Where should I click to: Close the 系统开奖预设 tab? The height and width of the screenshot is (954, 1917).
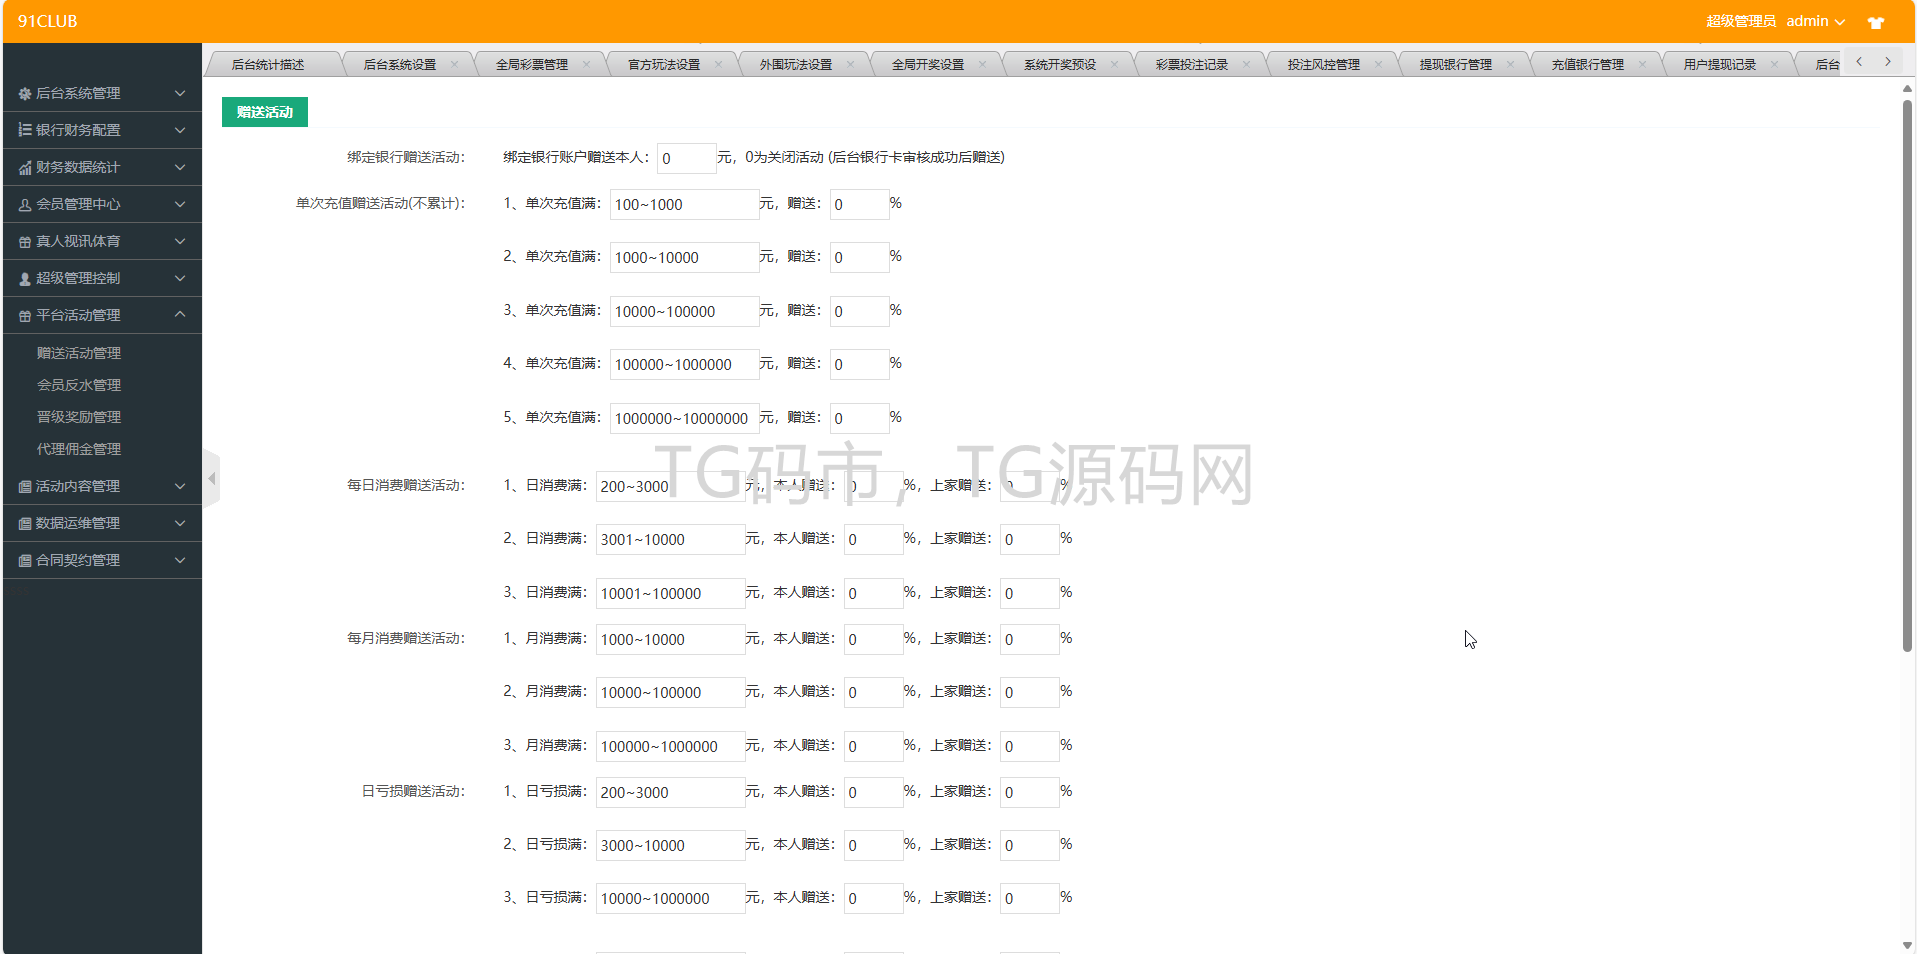(1114, 64)
